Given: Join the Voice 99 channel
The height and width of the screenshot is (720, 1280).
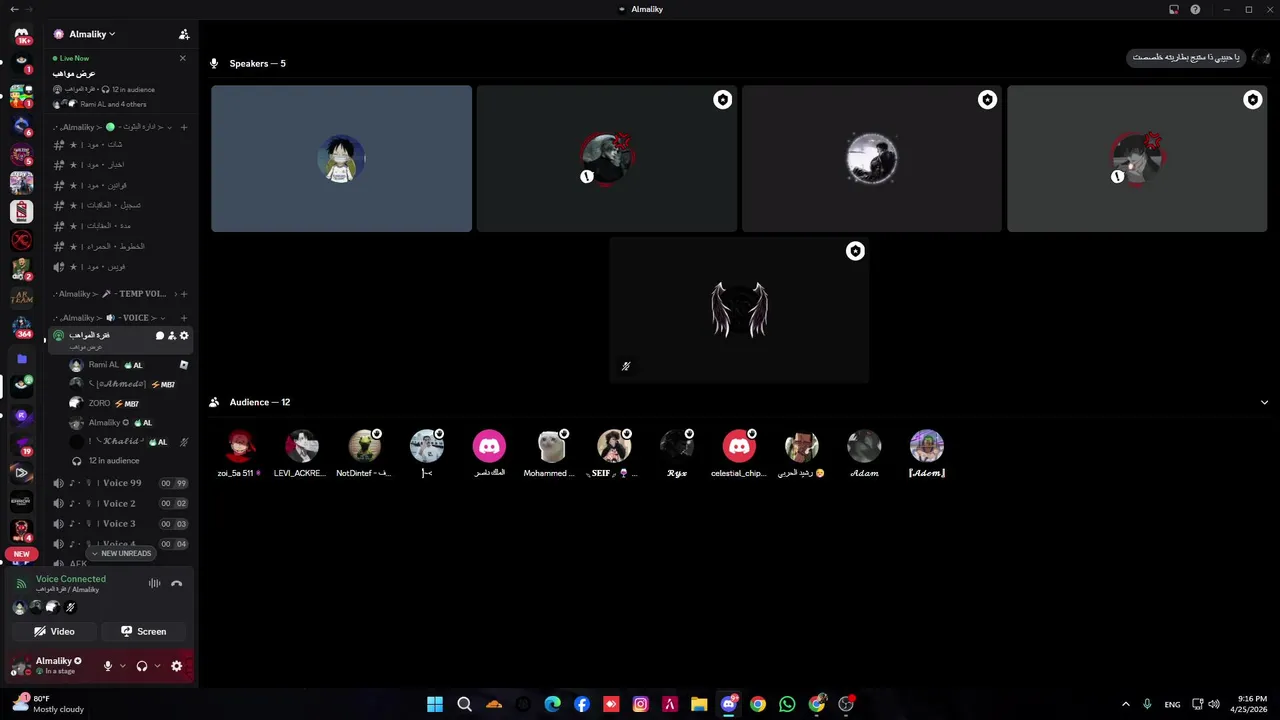Looking at the screenshot, I should [120, 483].
